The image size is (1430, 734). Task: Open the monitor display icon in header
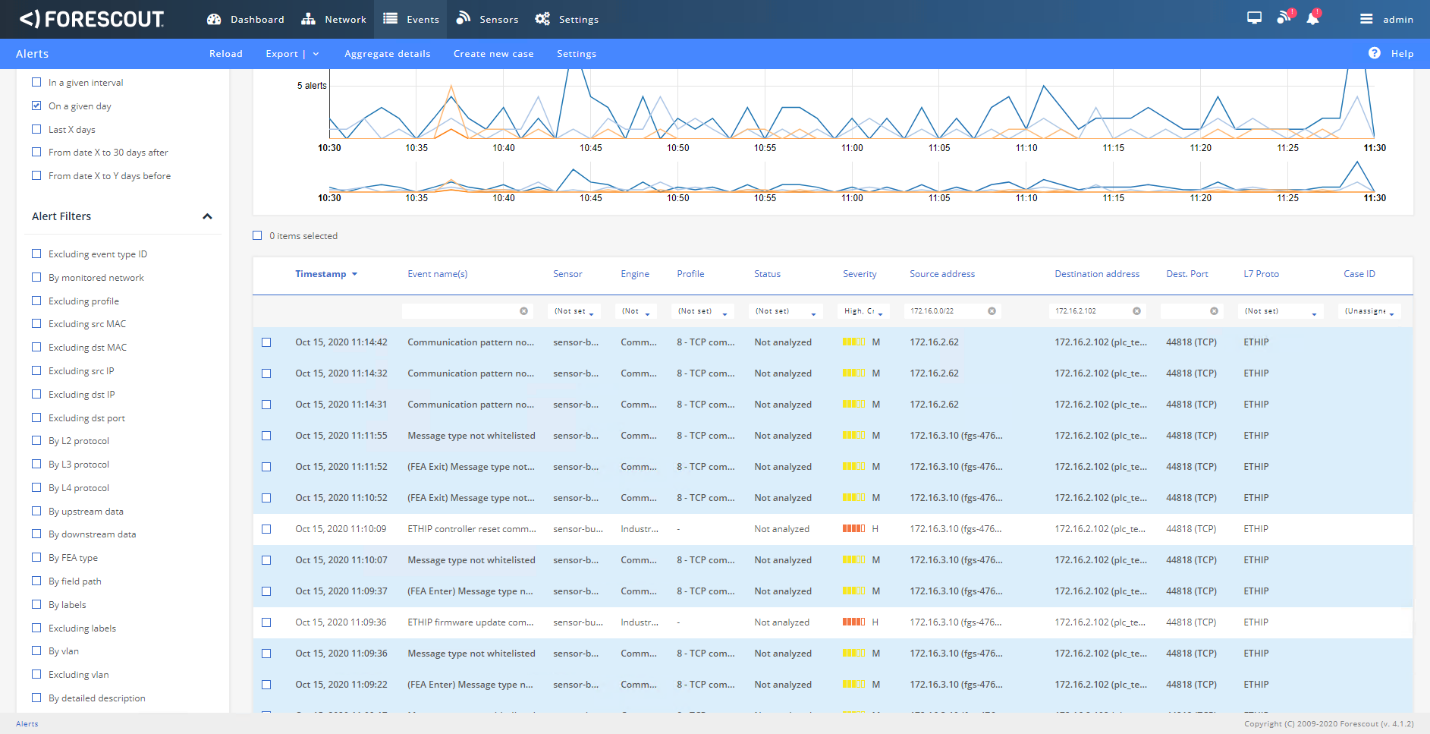(1255, 18)
